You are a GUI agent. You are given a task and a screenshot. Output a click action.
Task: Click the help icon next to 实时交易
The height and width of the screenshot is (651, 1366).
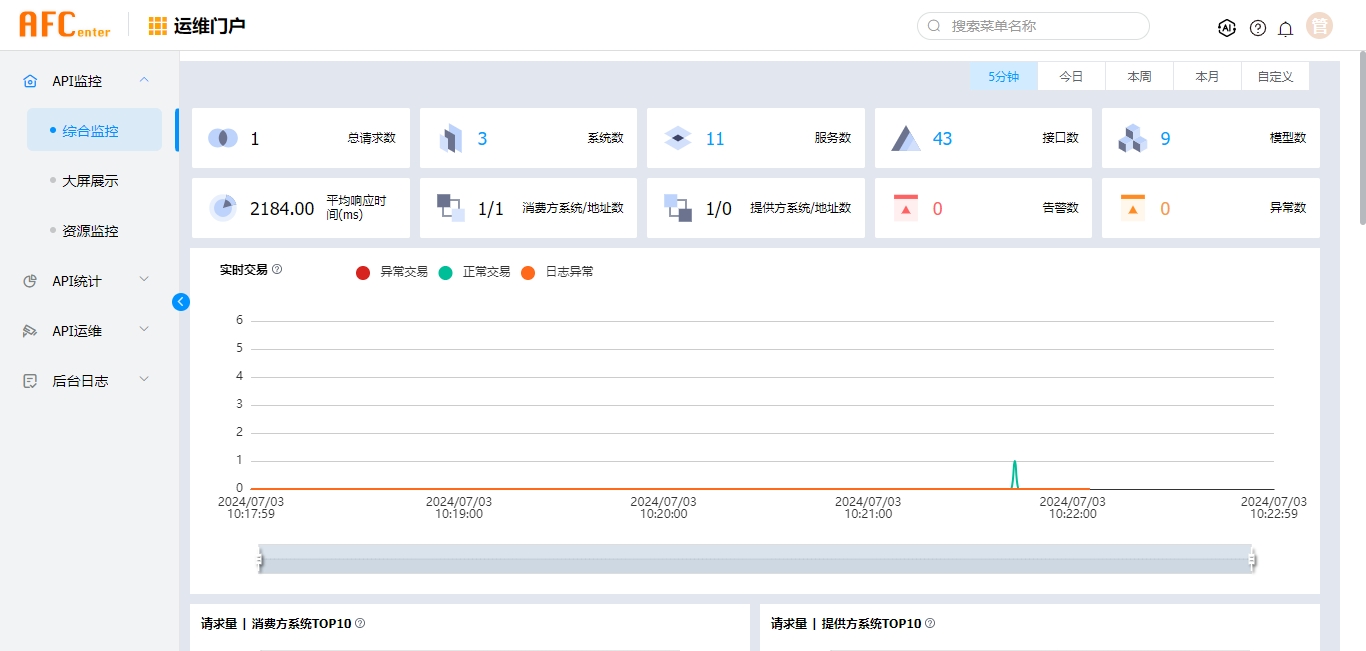pyautogui.click(x=277, y=269)
